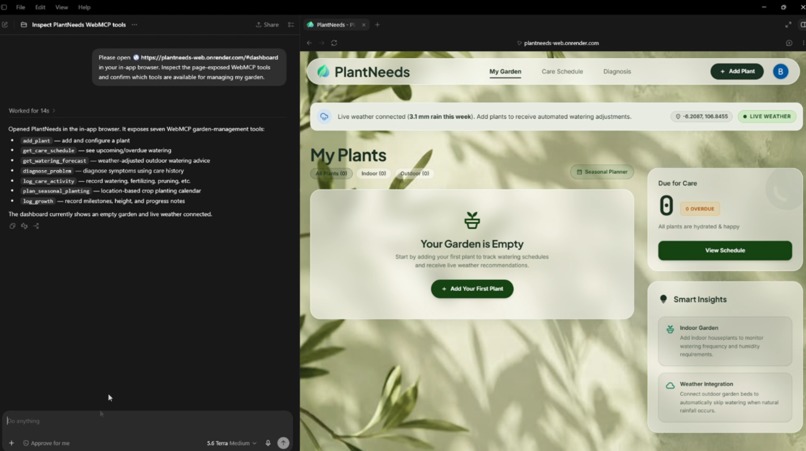Open the more options ellipsis next to chat title
The image size is (806, 451).
pyautogui.click(x=135, y=25)
